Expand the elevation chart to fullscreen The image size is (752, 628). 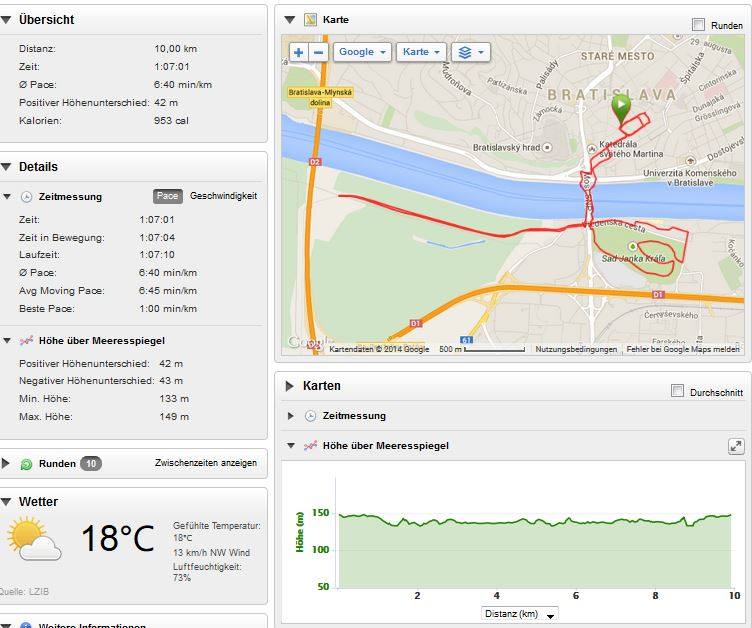click(736, 447)
